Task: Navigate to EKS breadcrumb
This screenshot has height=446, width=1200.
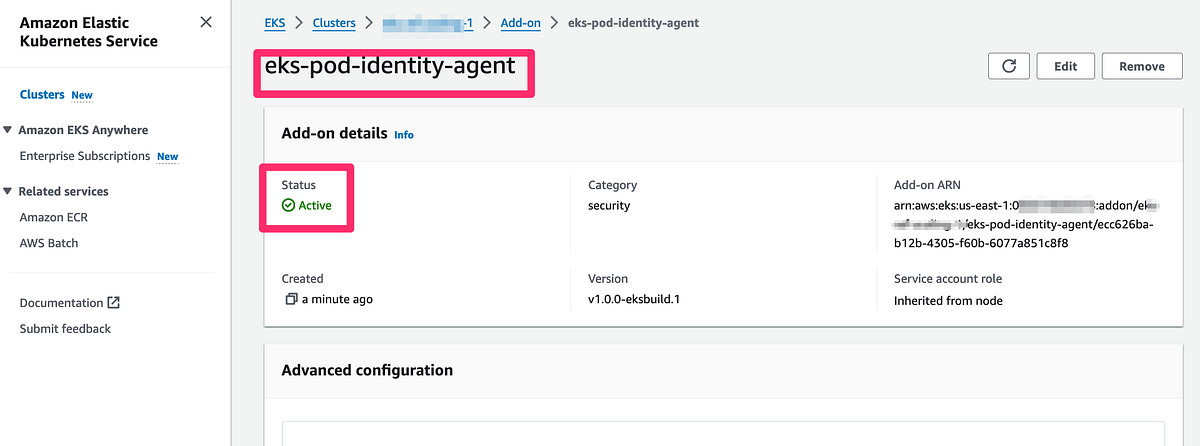Action: tap(273, 22)
